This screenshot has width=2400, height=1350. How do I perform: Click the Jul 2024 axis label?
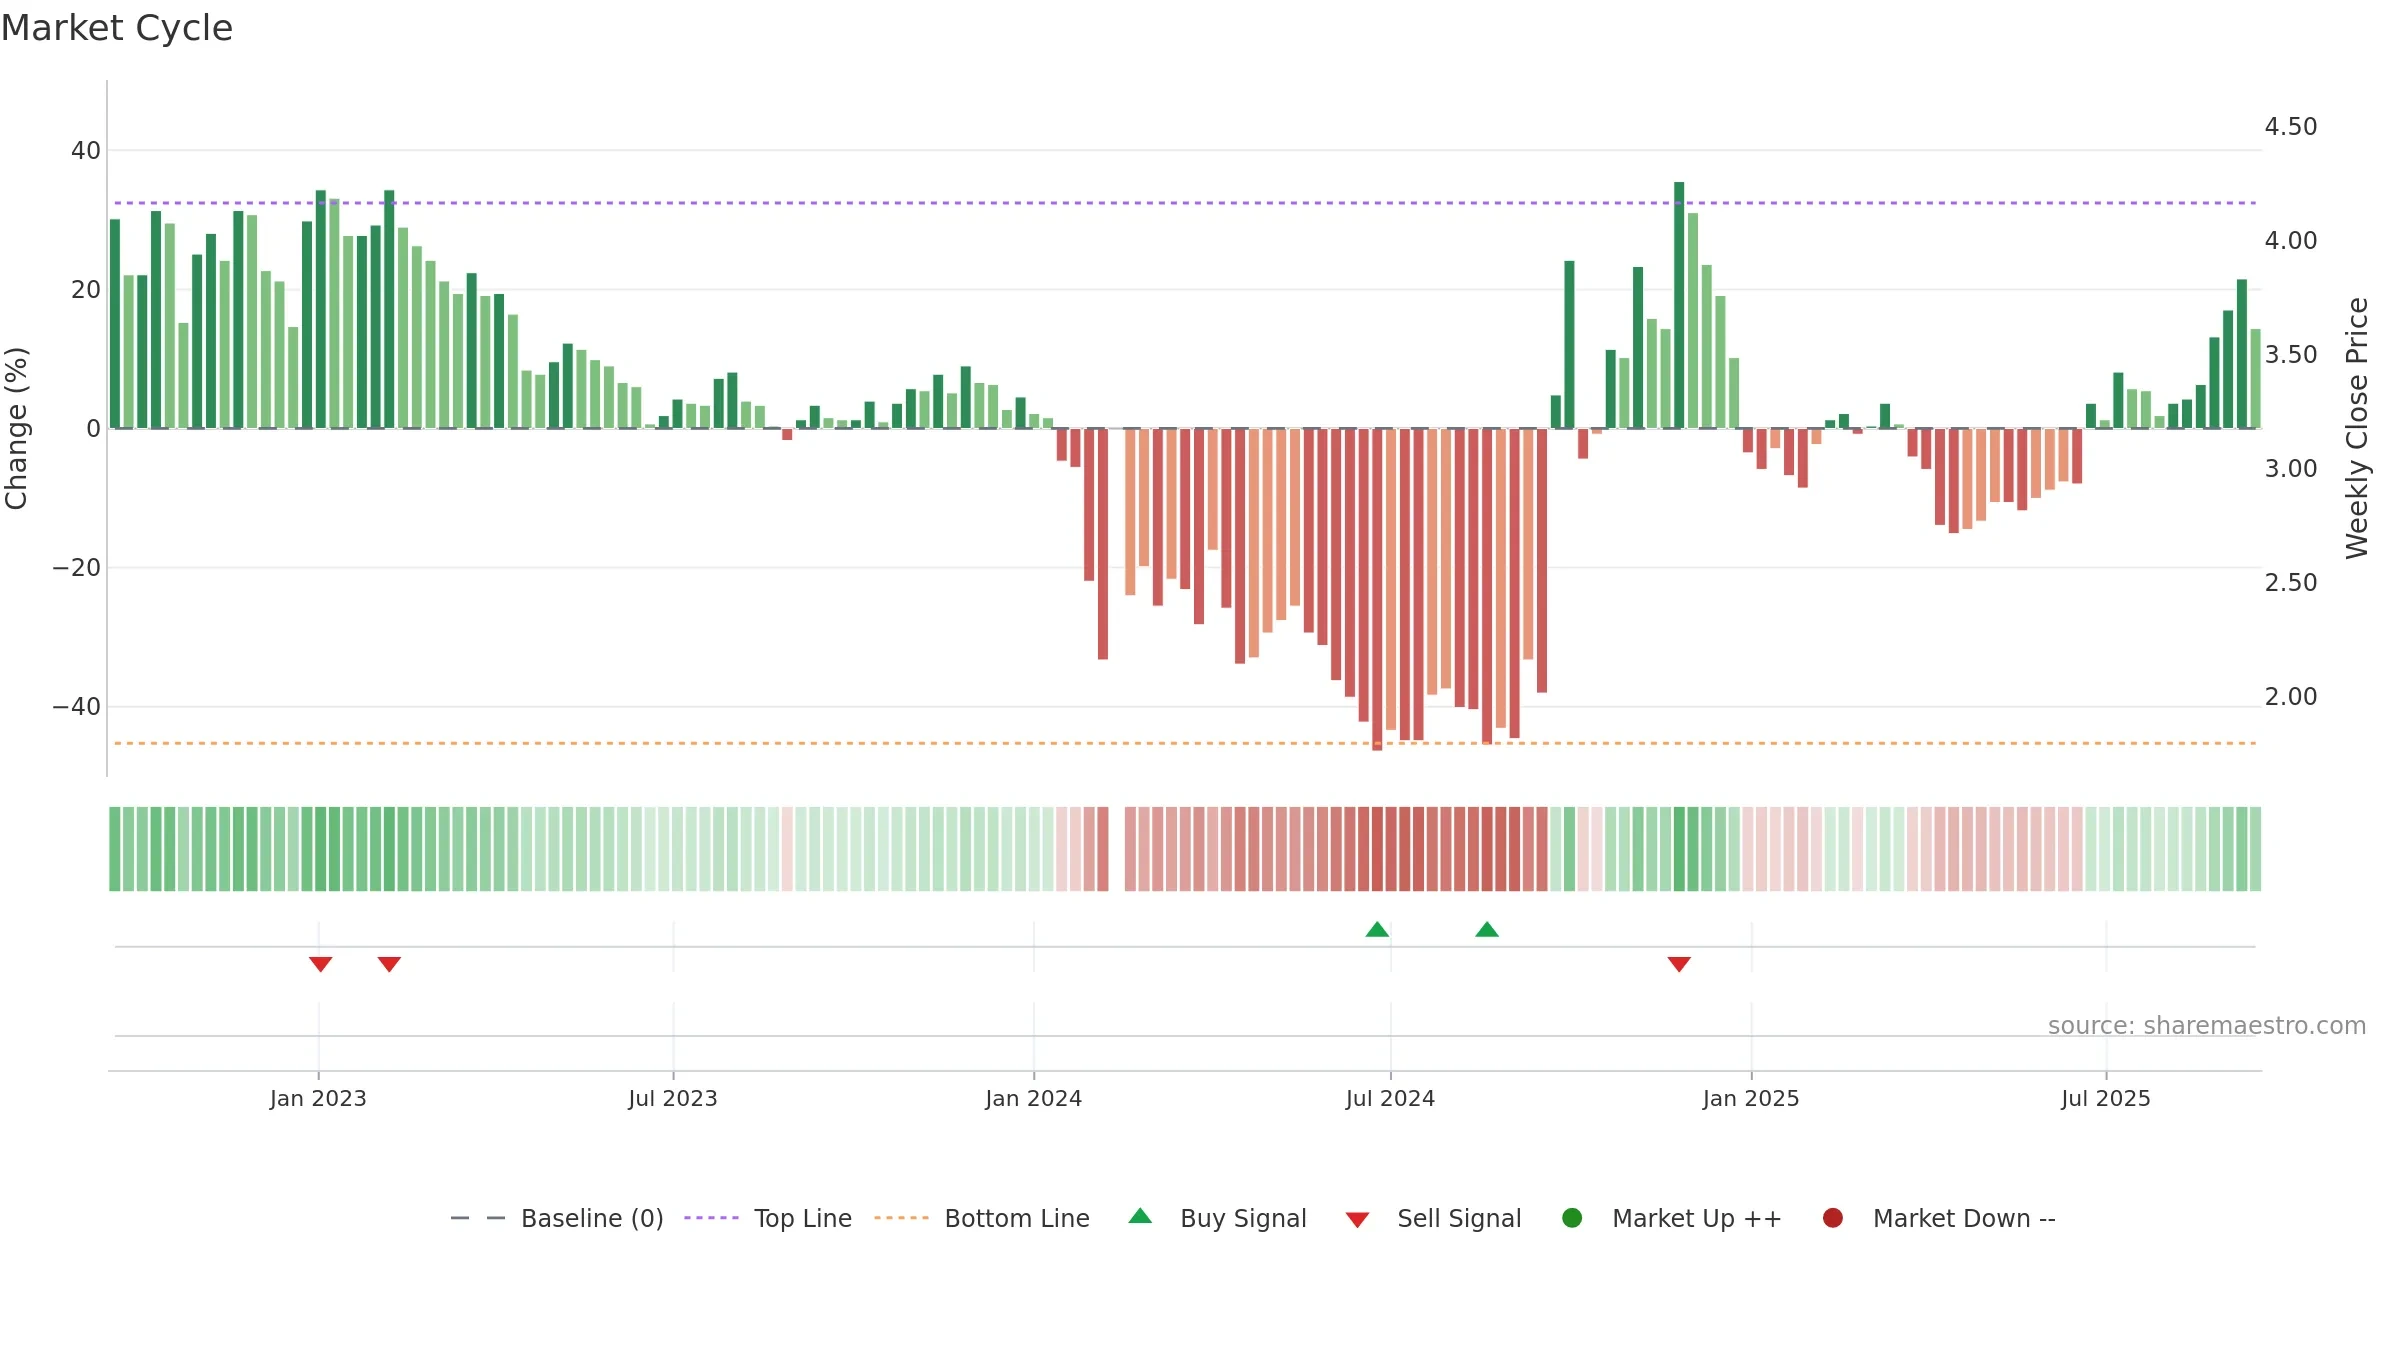(x=1390, y=1098)
